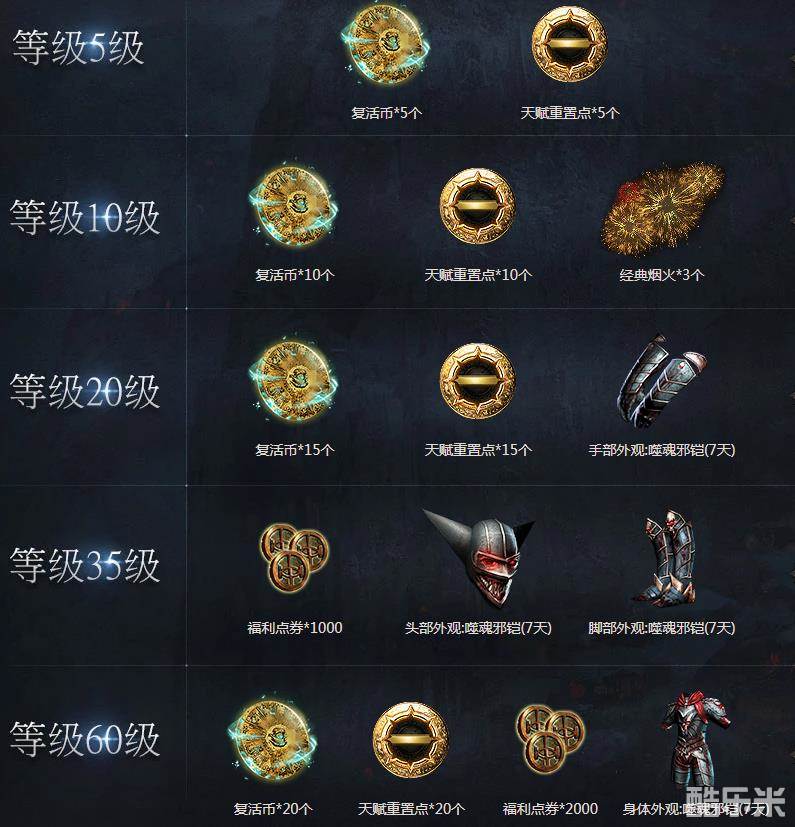Click the level 5 resurrection coin icon
Viewport: 795px width, 827px height.
(385, 45)
